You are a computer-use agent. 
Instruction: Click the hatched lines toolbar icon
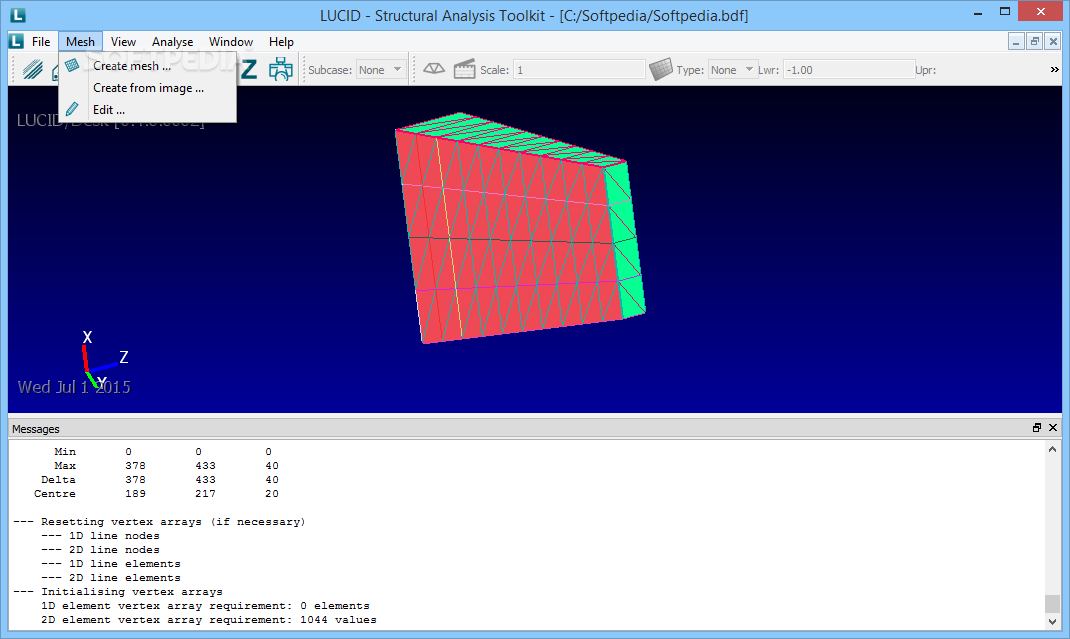click(x=32, y=69)
